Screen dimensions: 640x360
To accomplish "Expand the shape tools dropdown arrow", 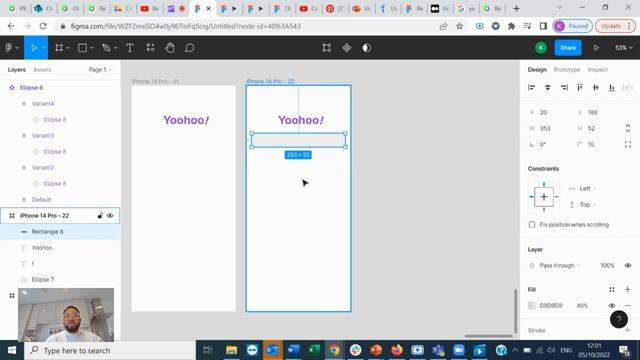I will click(91, 48).
